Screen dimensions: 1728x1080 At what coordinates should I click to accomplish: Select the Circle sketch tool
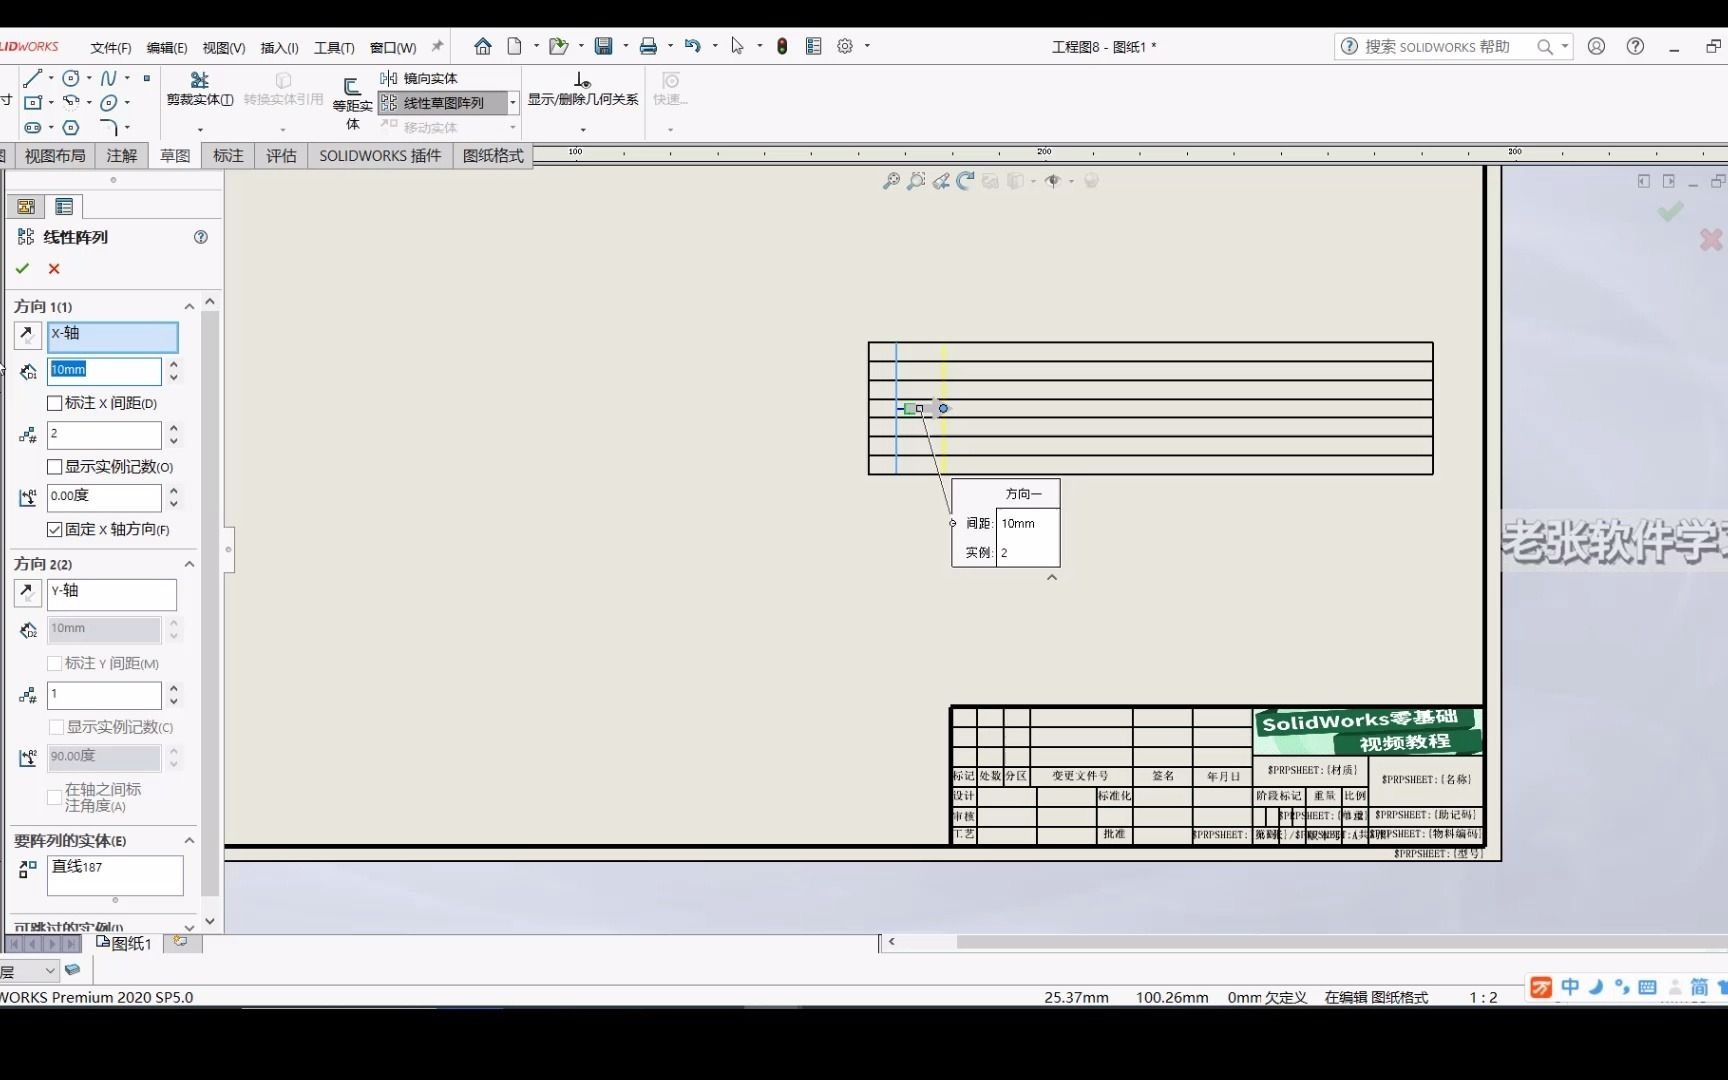(71, 77)
